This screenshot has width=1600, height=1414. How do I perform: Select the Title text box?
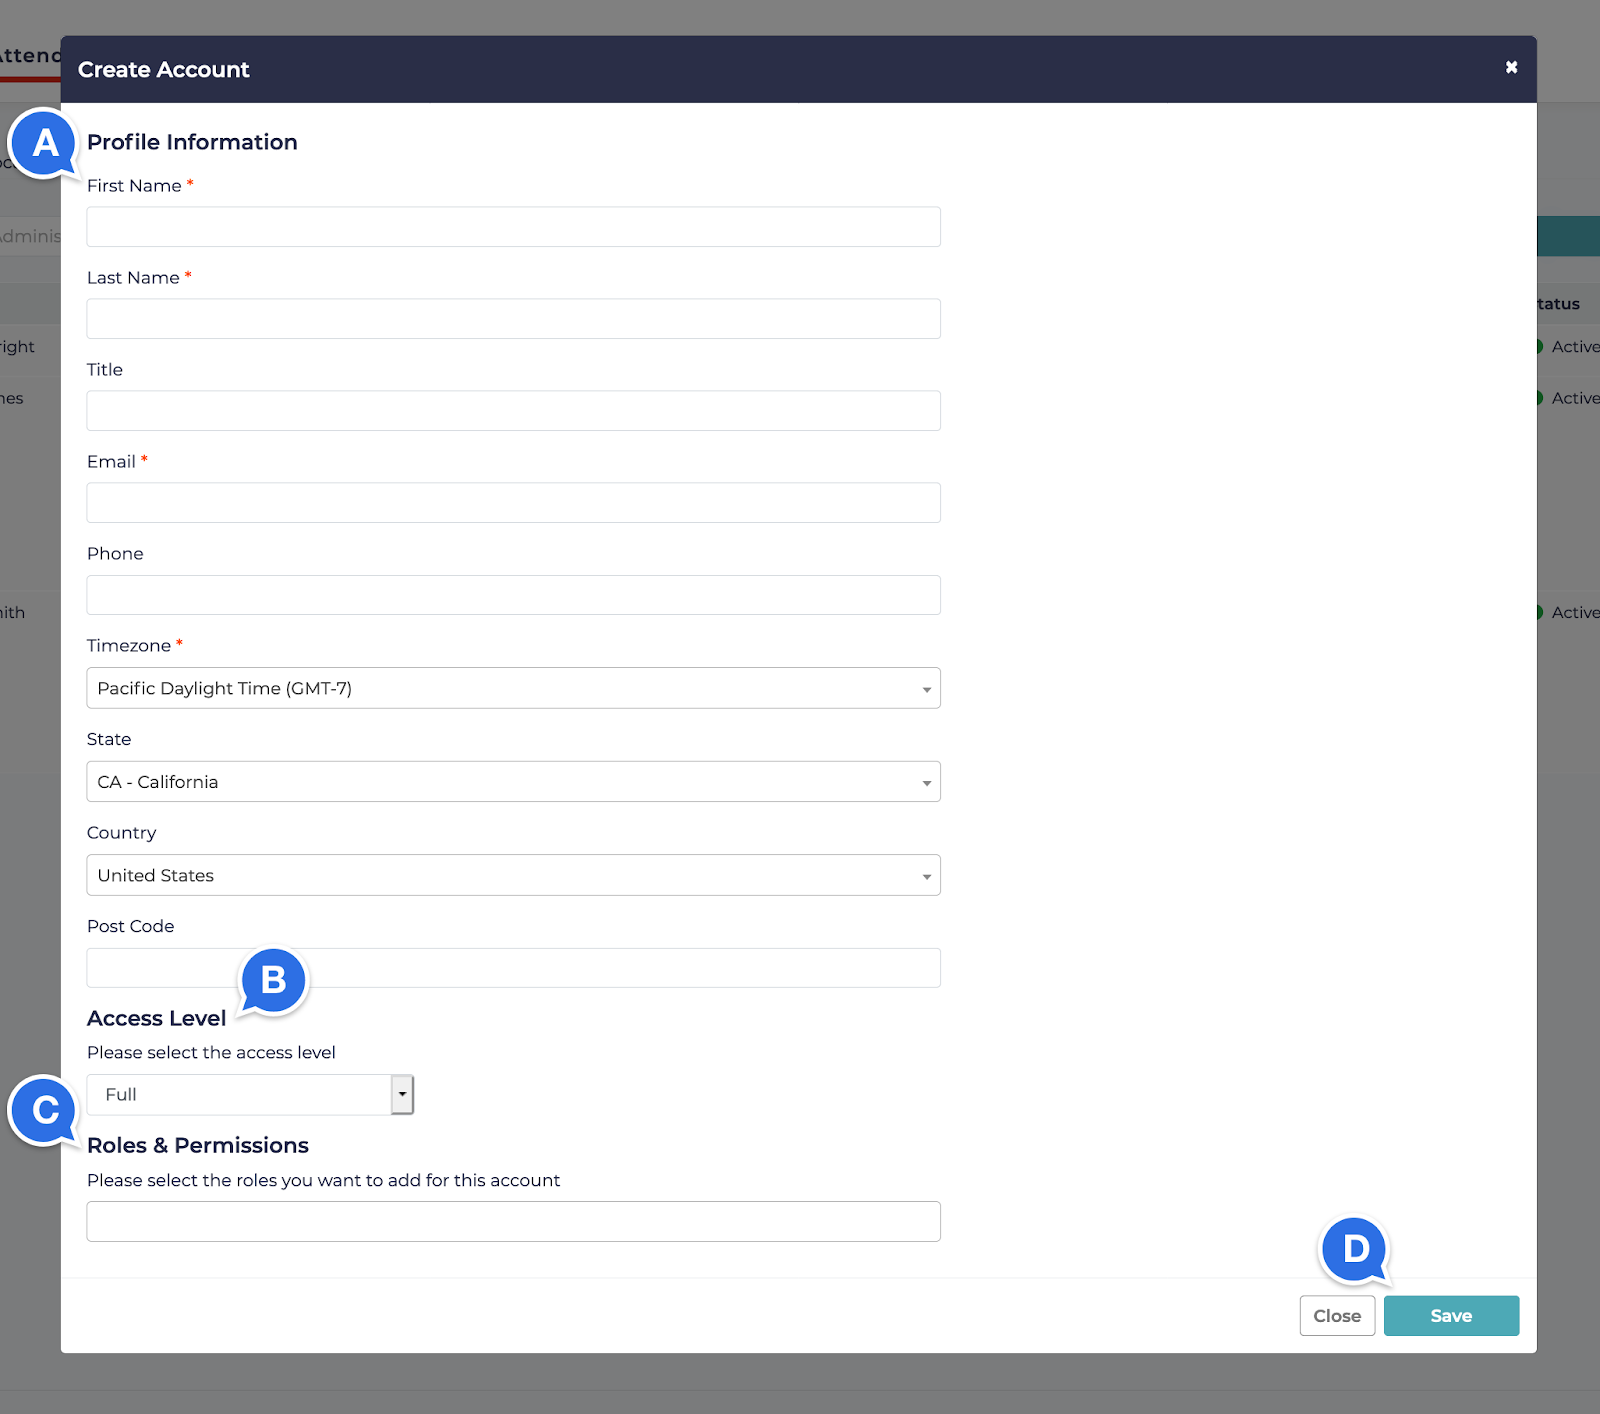513,411
